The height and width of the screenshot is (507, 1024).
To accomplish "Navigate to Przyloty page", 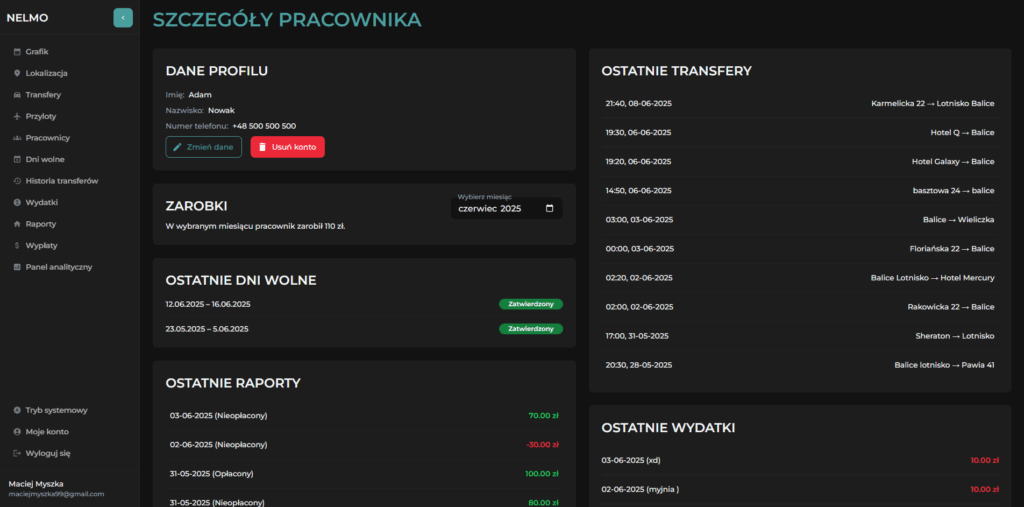I will click(x=69, y=116).
